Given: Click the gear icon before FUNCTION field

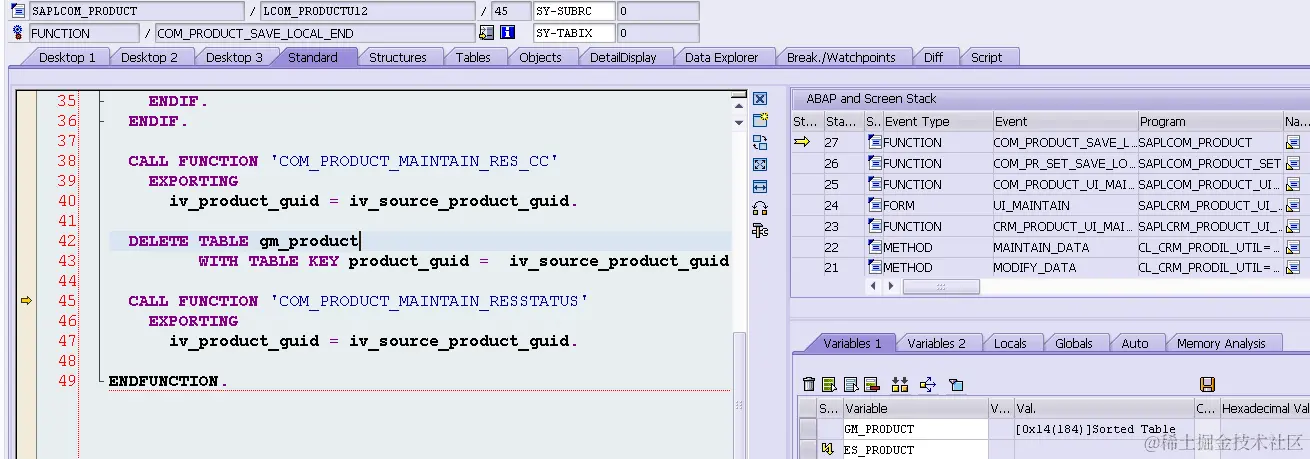Looking at the screenshot, I should 17,33.
